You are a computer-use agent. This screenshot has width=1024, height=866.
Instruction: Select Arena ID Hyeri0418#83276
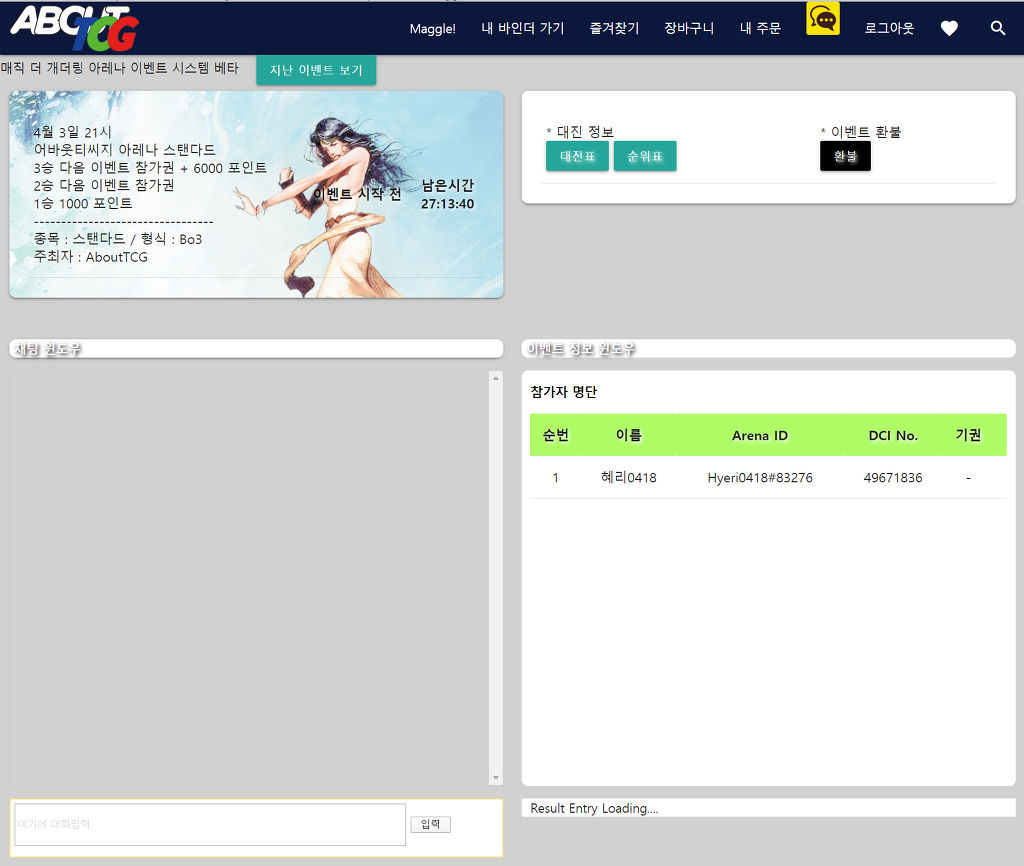[x=760, y=477]
